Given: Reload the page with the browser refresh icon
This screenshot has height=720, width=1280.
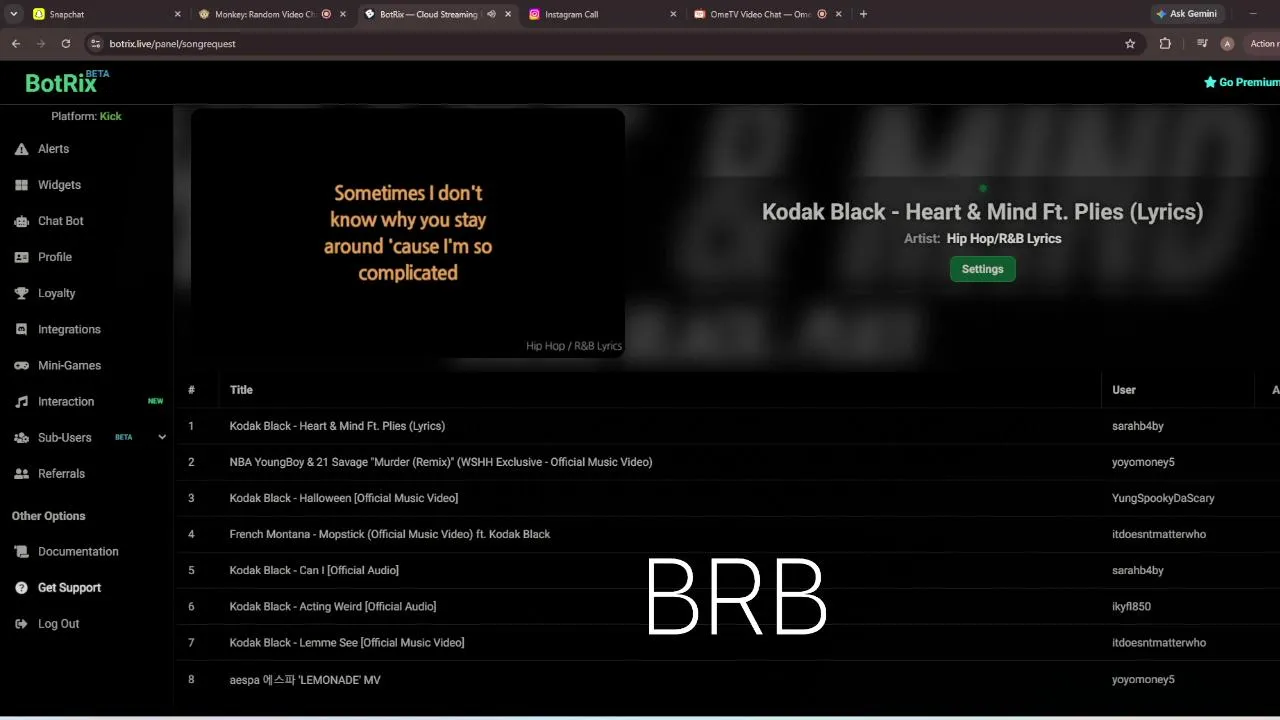Looking at the screenshot, I should [66, 44].
